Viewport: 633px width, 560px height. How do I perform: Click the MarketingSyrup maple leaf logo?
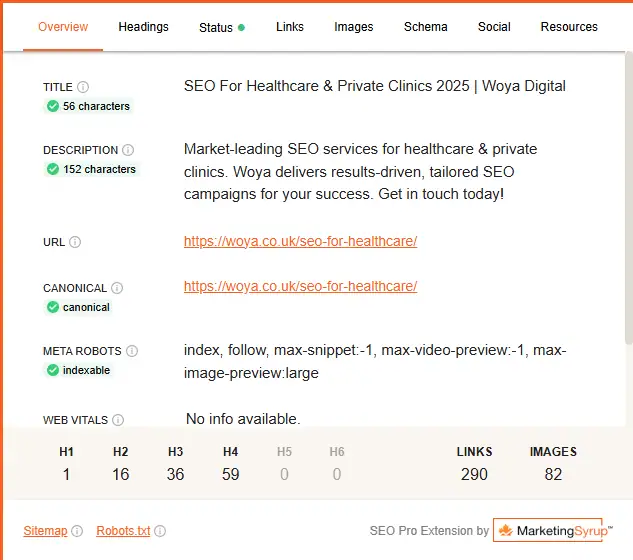[x=505, y=530]
